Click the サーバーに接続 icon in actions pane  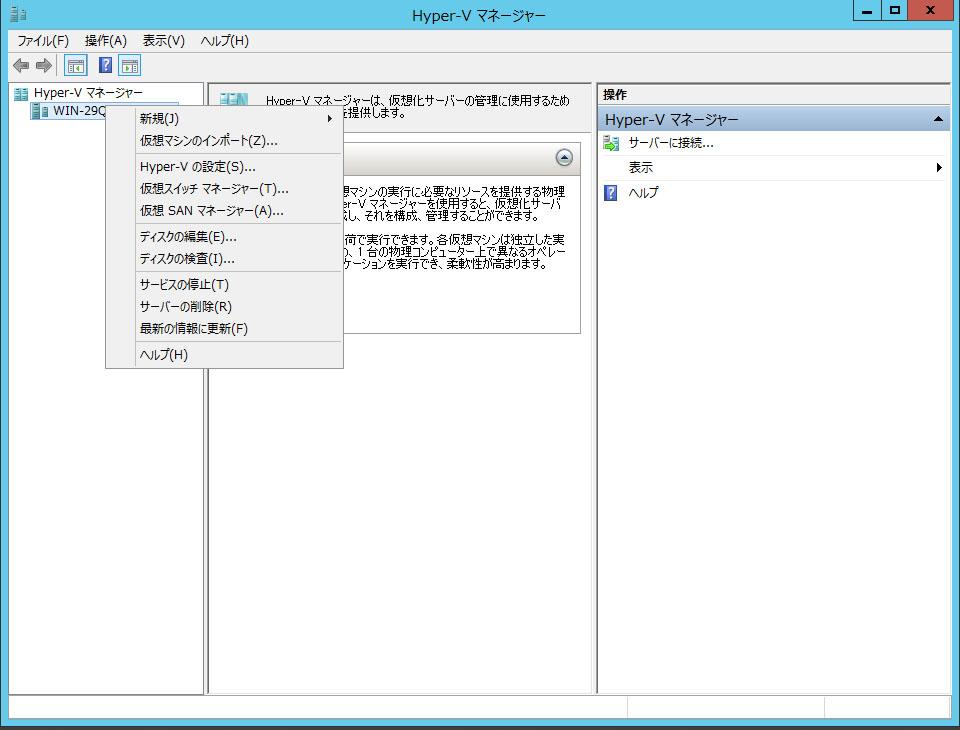click(611, 143)
